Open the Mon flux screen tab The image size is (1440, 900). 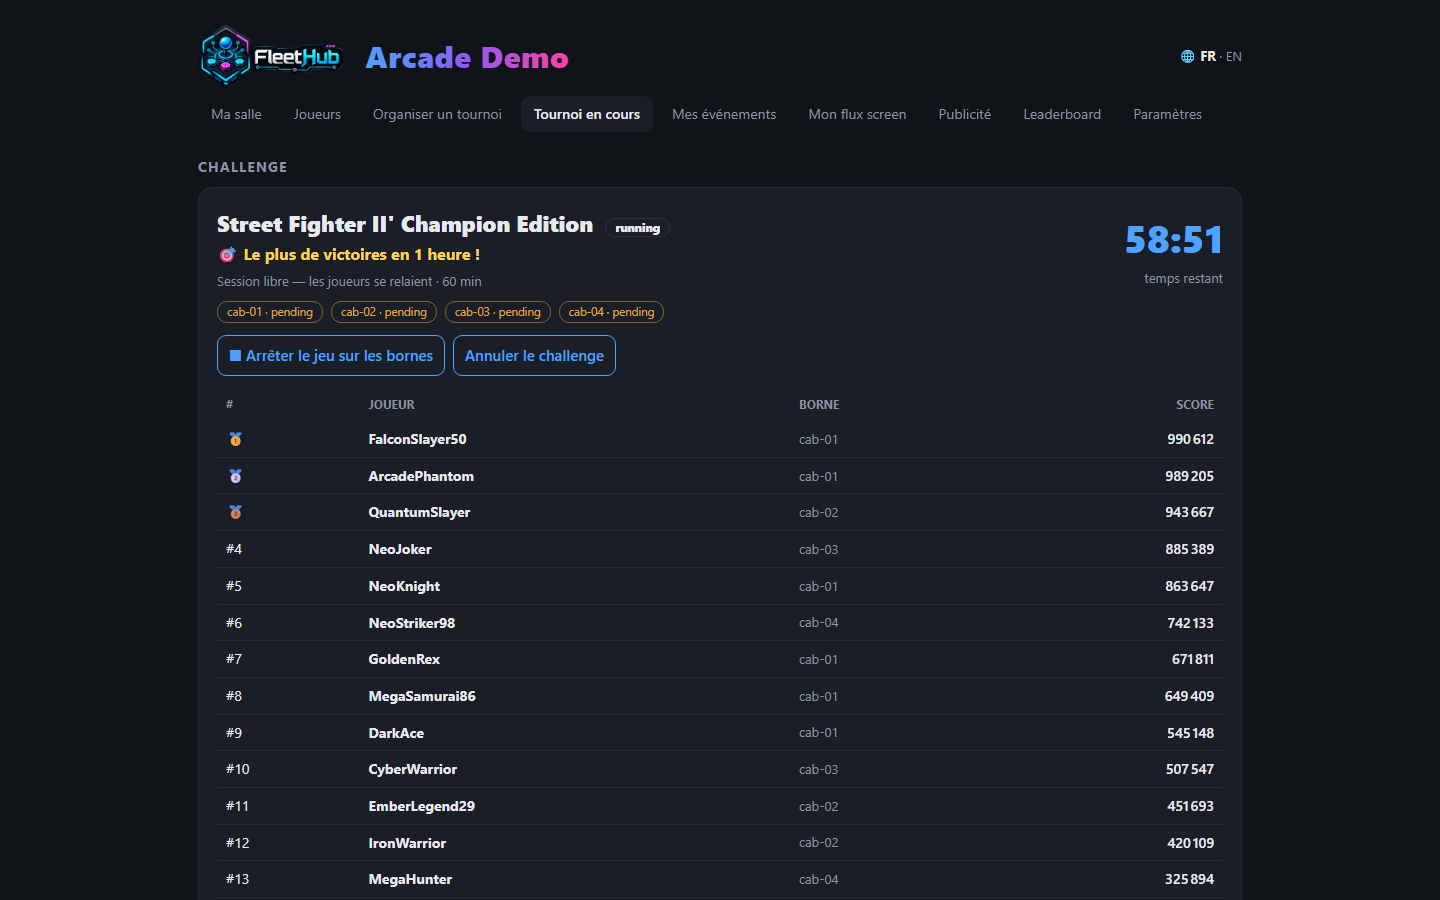pos(857,114)
